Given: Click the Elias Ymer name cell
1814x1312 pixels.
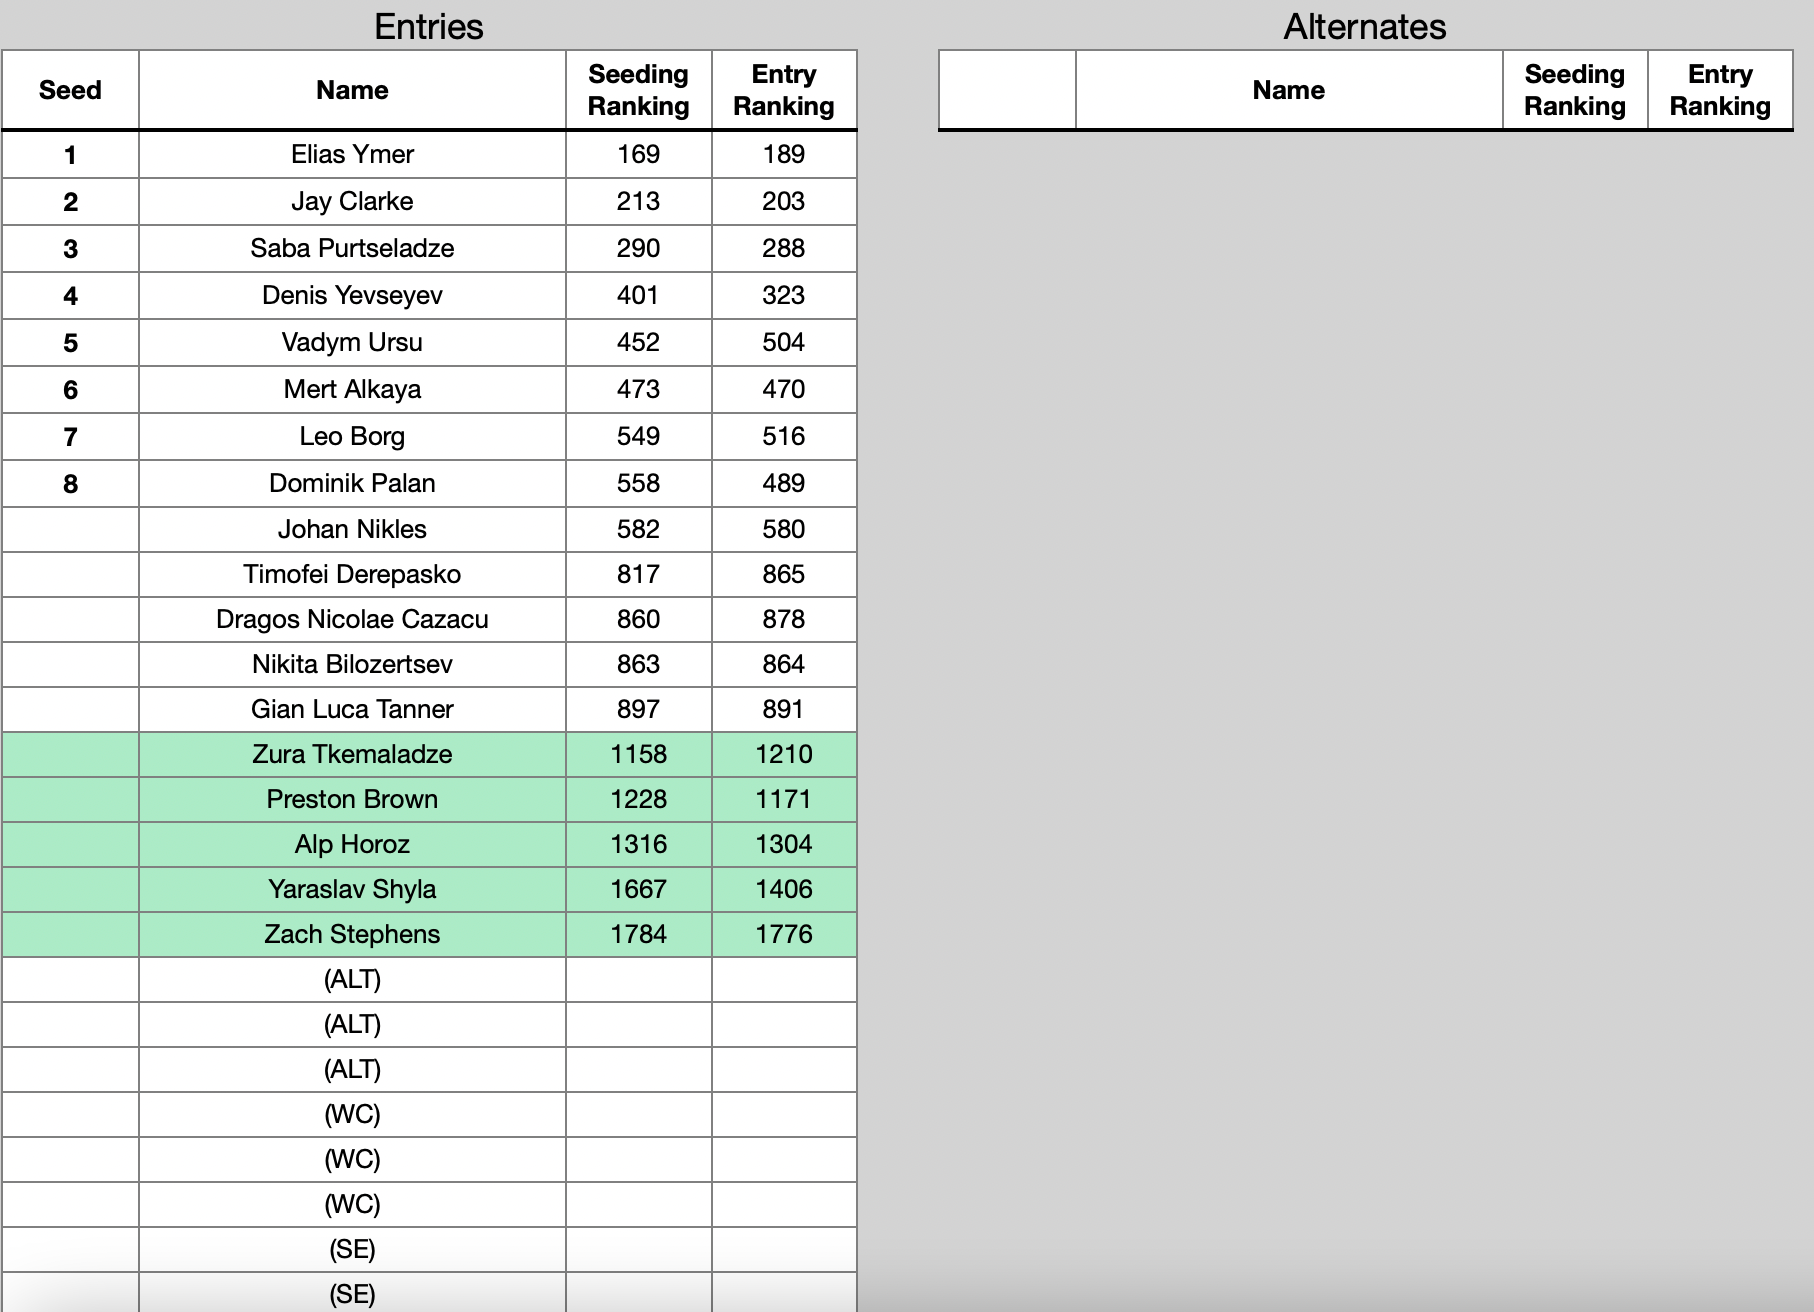Looking at the screenshot, I should 352,155.
